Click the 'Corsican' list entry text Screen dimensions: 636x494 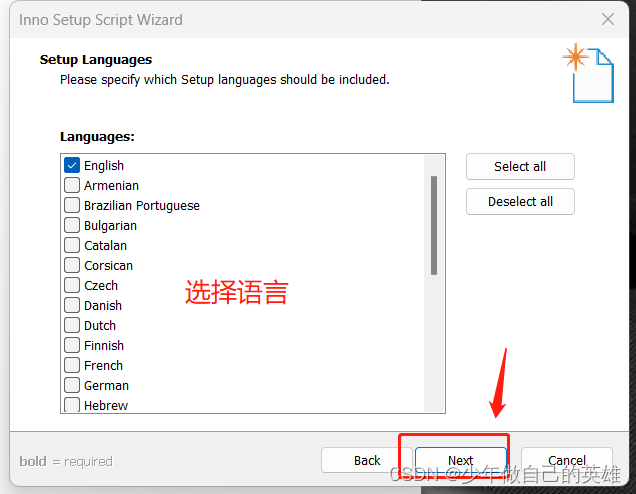108,266
